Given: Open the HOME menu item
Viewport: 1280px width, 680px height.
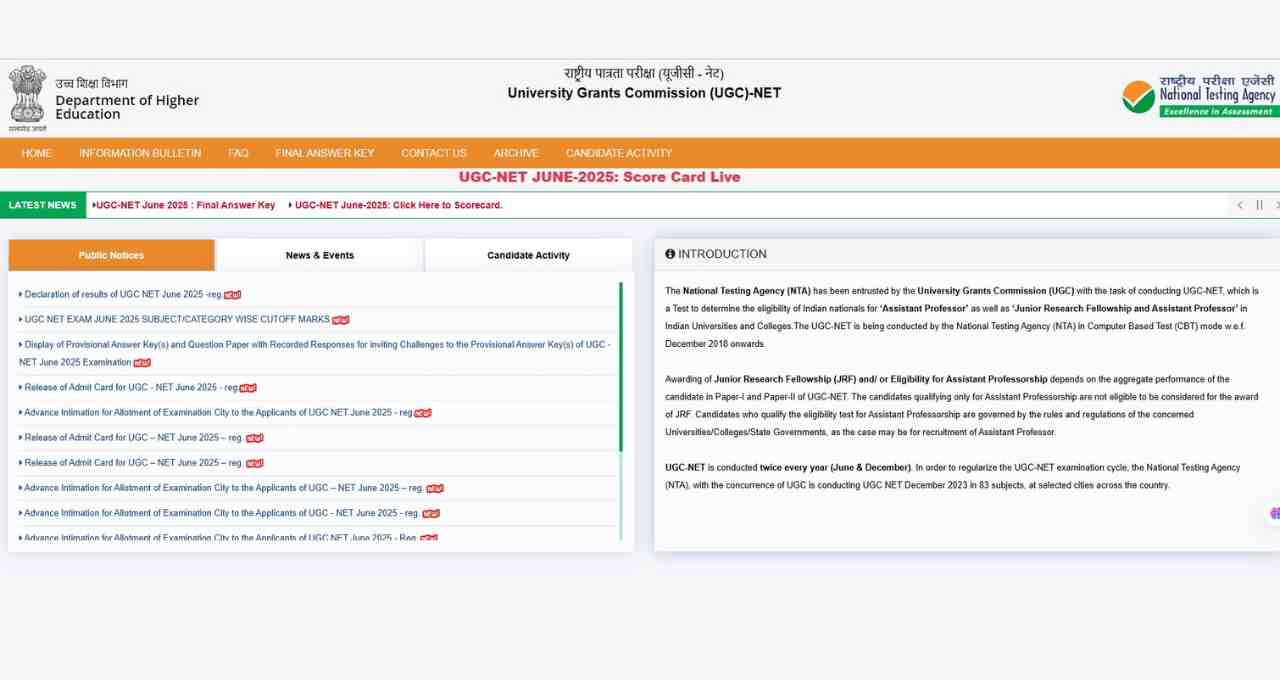Looking at the screenshot, I should [x=37, y=153].
